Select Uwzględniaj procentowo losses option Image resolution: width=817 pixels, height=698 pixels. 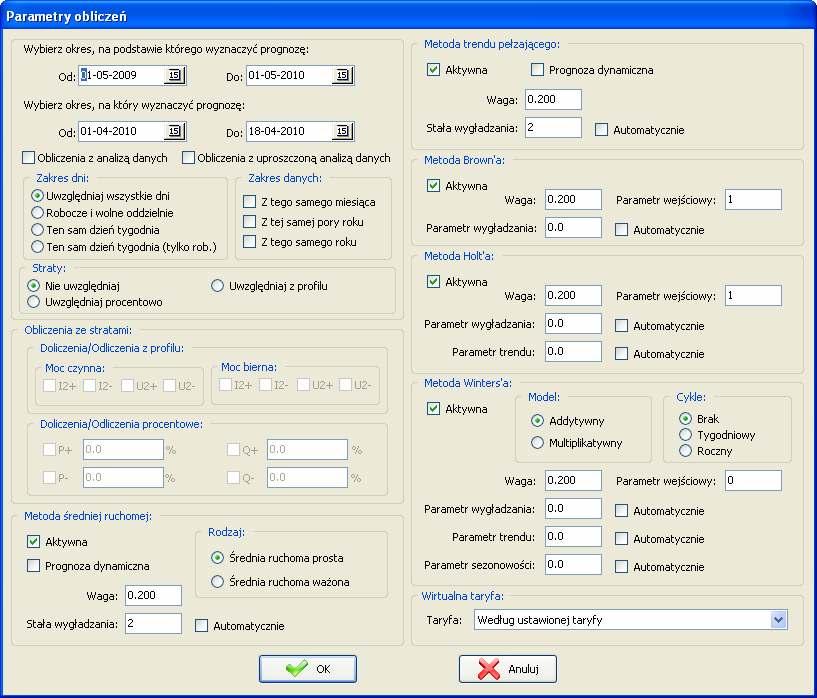coord(33,302)
